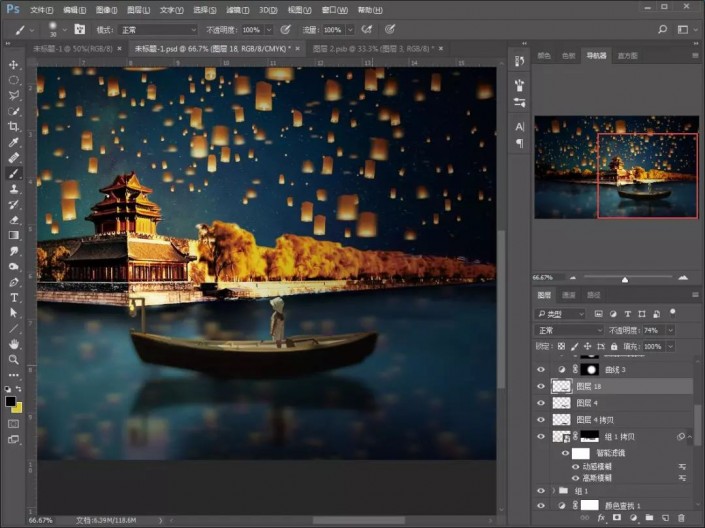Lock all layer properties

coord(614,346)
